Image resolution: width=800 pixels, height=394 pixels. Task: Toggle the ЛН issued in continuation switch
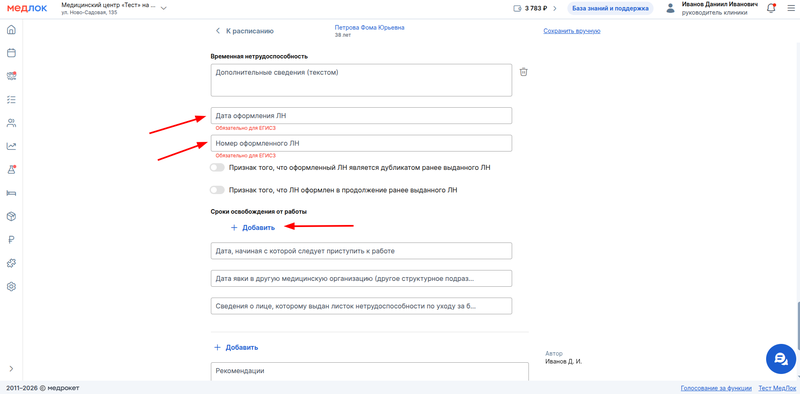[217, 190]
